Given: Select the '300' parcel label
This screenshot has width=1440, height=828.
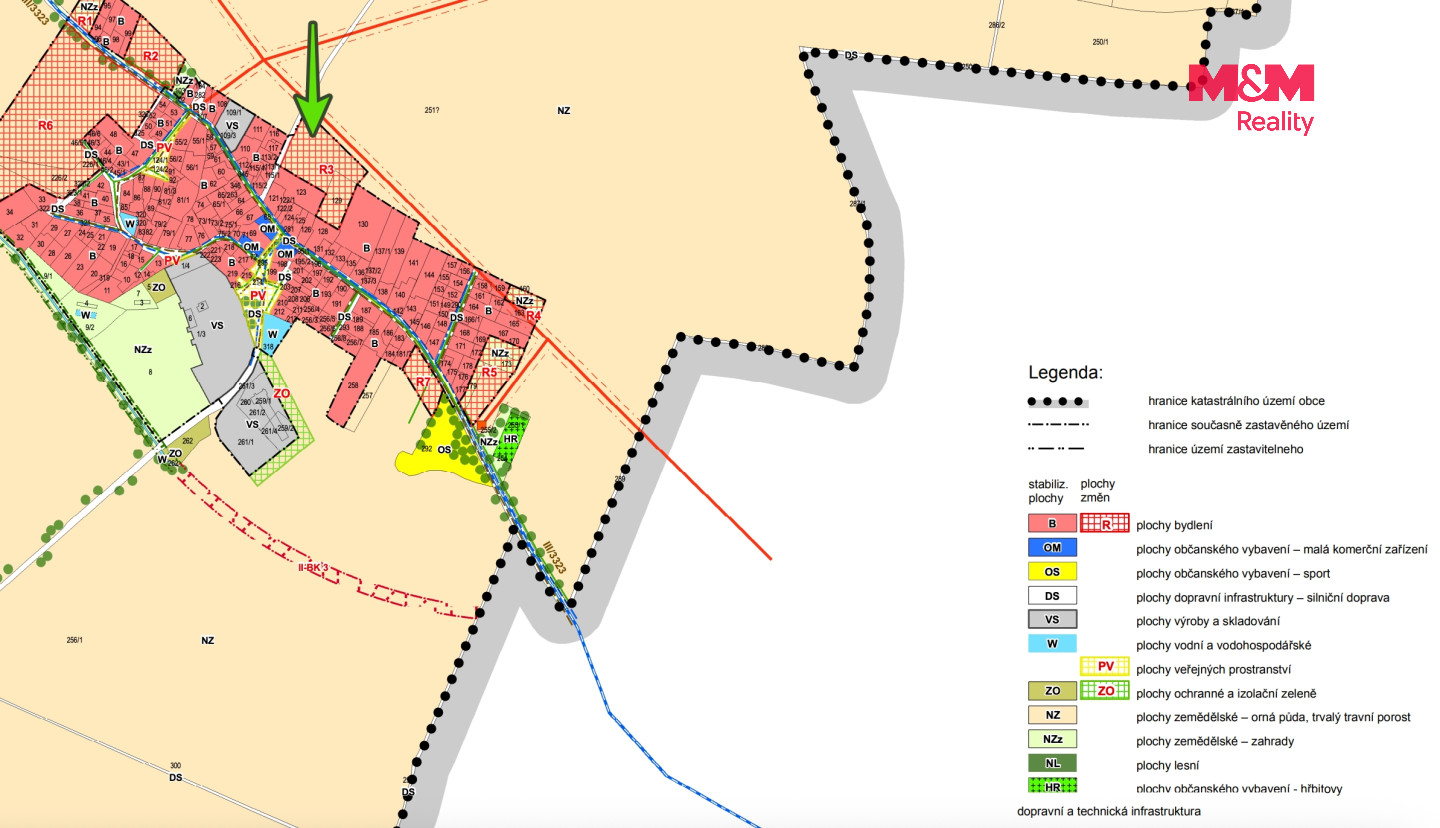Looking at the screenshot, I should pyautogui.click(x=176, y=765).
